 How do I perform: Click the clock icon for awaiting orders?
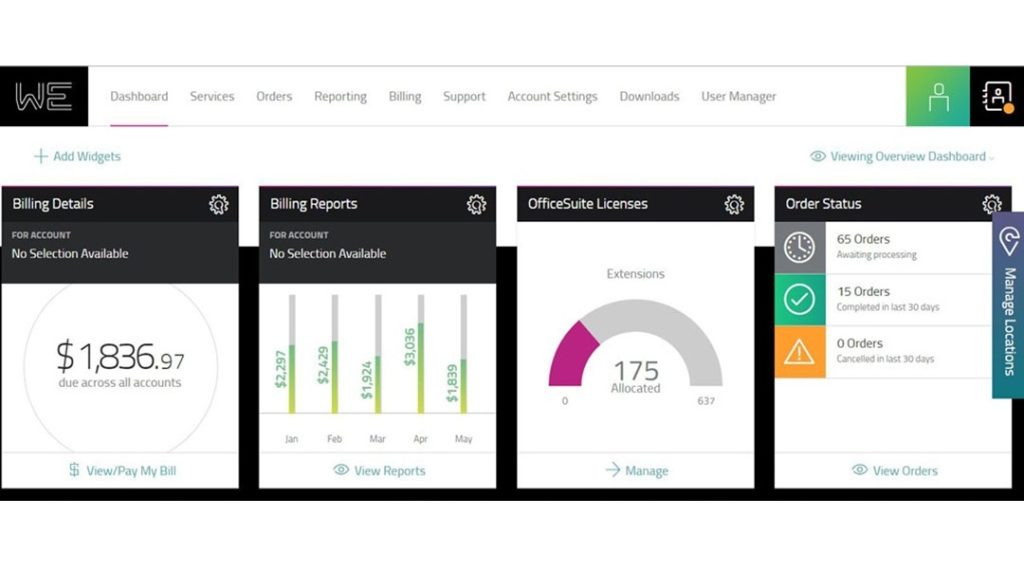[x=799, y=247]
